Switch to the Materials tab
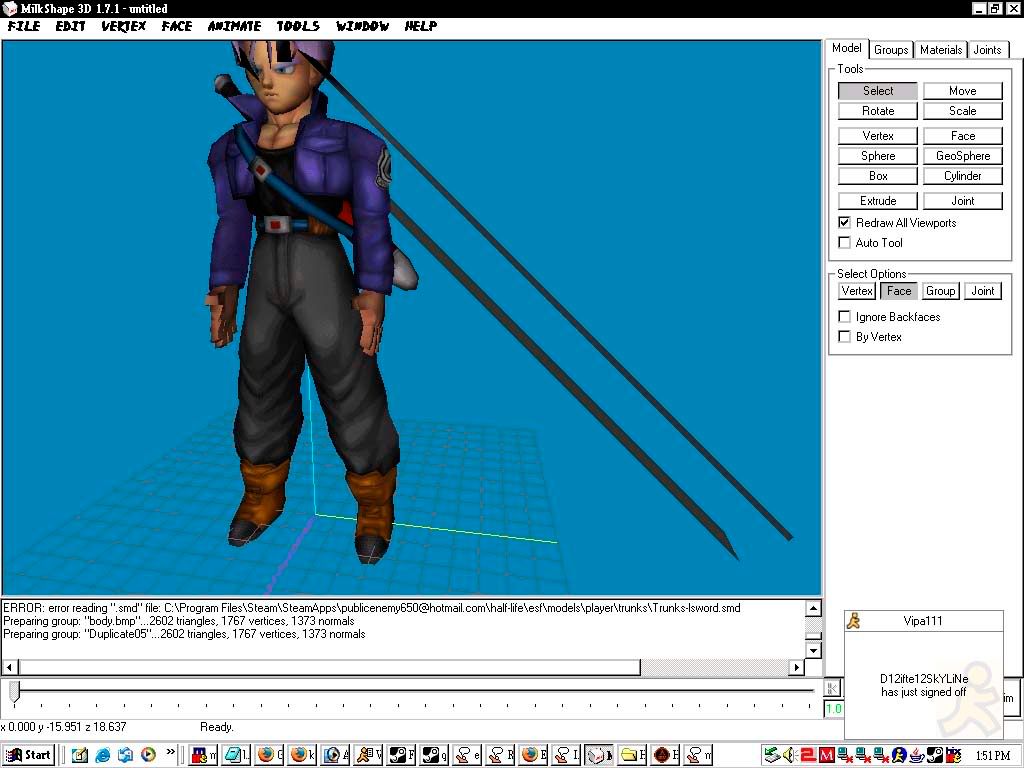 (940, 50)
